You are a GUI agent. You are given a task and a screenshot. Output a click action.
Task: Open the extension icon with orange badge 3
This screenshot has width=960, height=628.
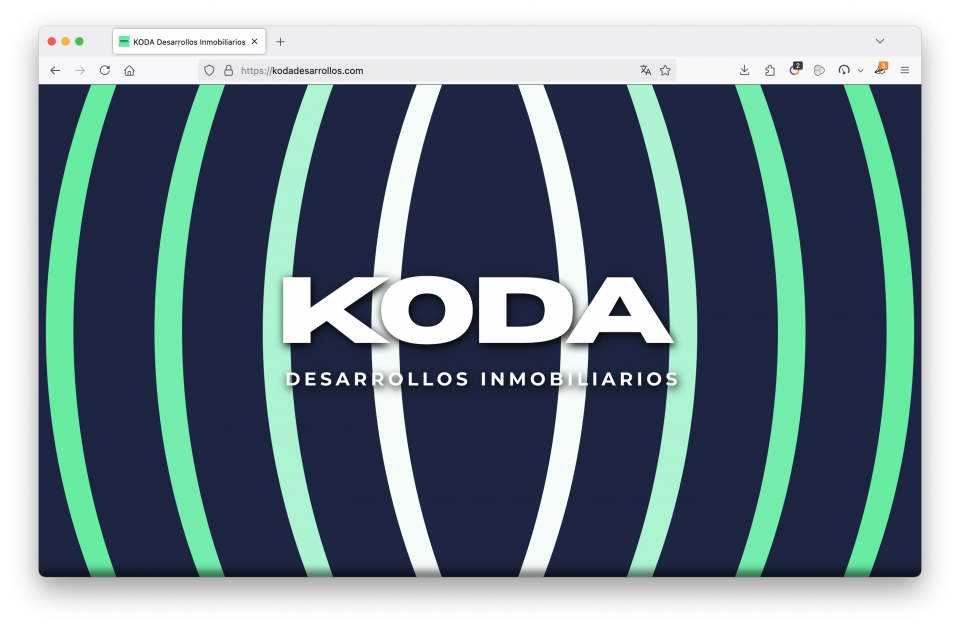coord(880,70)
